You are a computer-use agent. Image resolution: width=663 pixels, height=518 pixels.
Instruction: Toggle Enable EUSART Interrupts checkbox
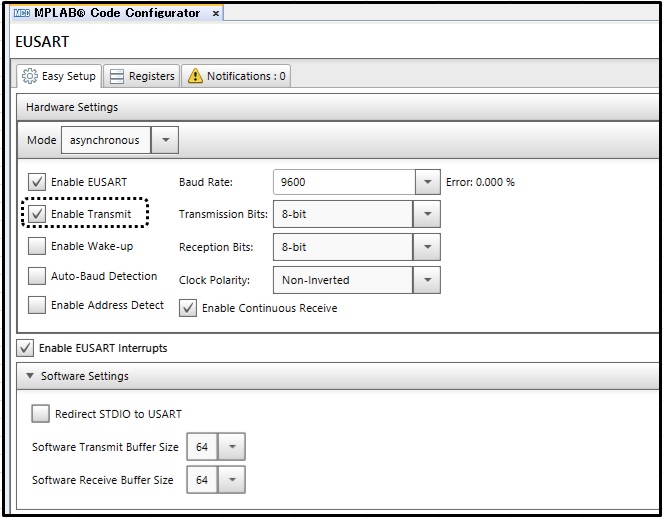tap(25, 348)
